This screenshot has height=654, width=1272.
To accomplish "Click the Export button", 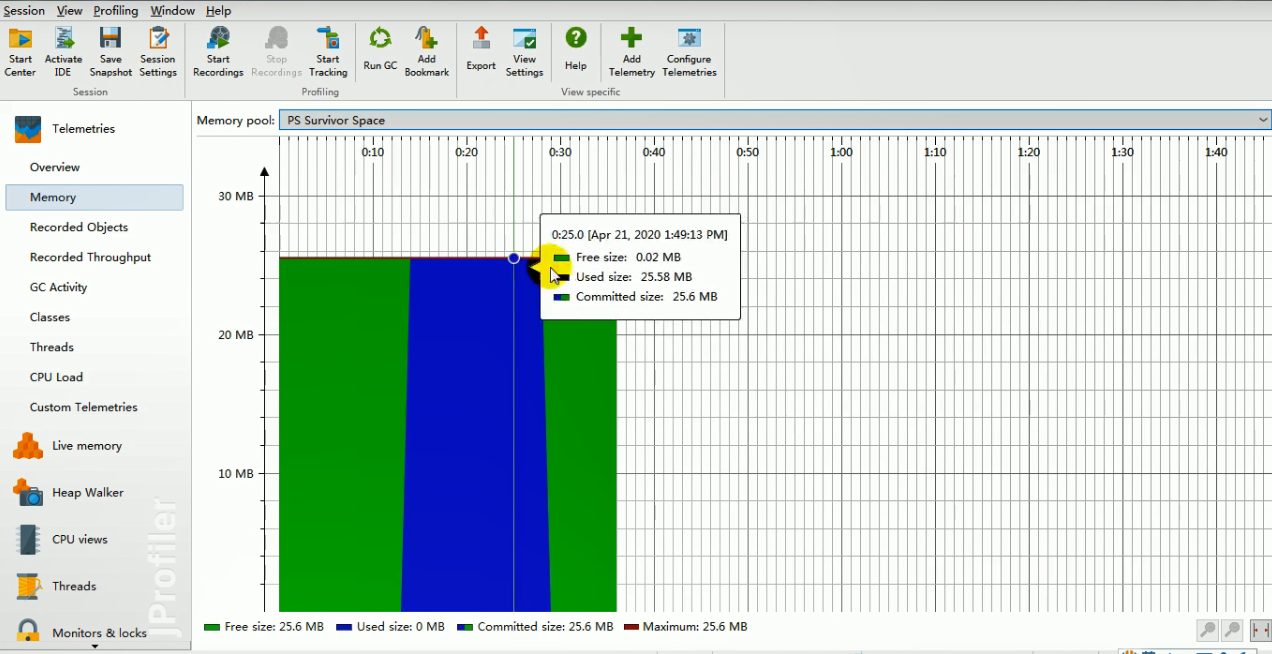I will click(x=480, y=48).
